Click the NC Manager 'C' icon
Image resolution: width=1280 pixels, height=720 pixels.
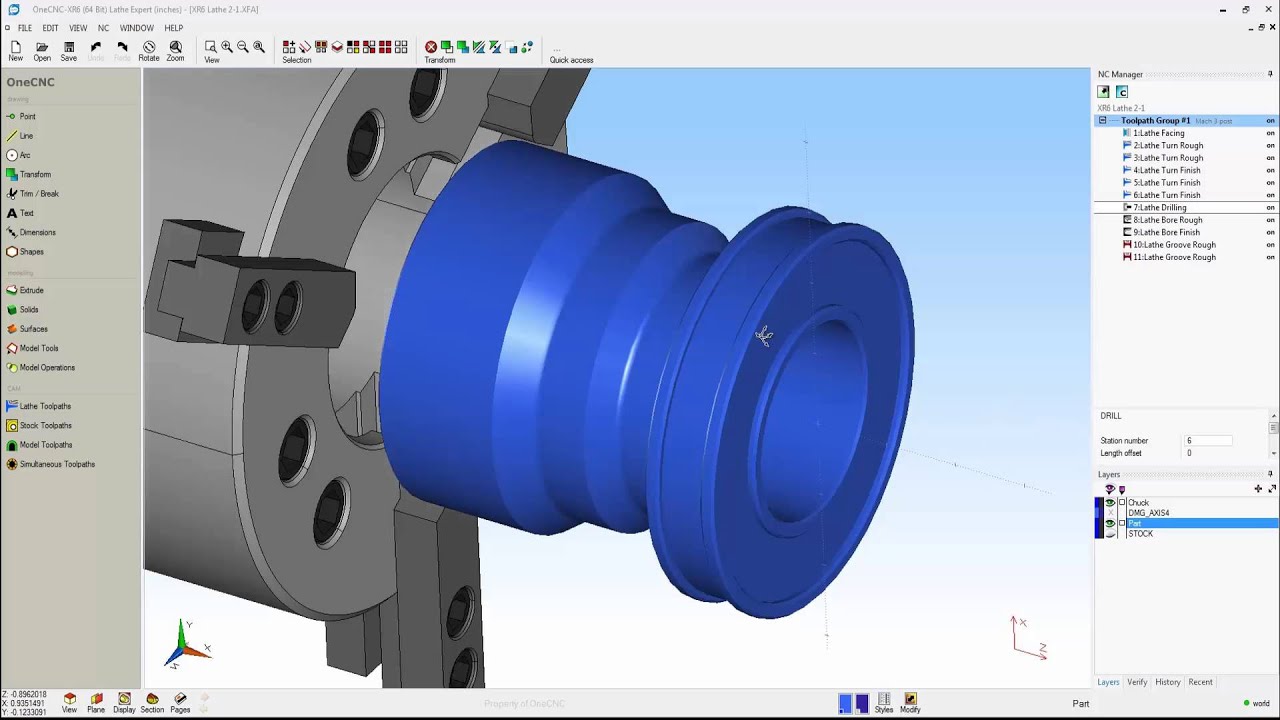click(x=1122, y=92)
